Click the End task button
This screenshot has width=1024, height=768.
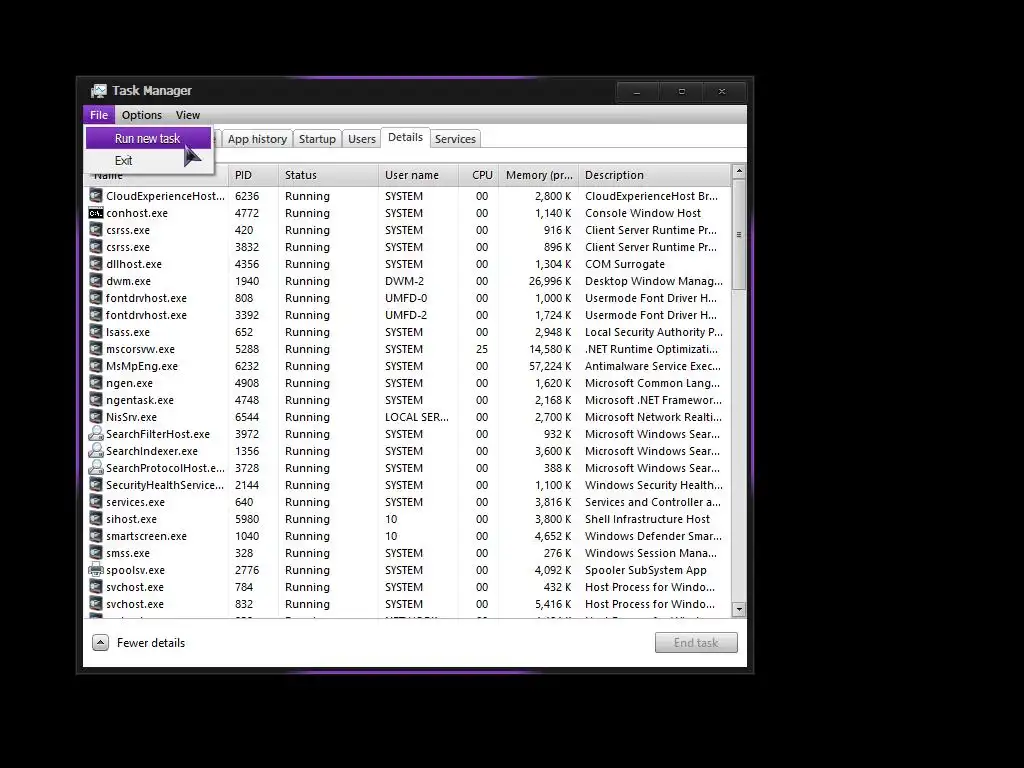(696, 643)
